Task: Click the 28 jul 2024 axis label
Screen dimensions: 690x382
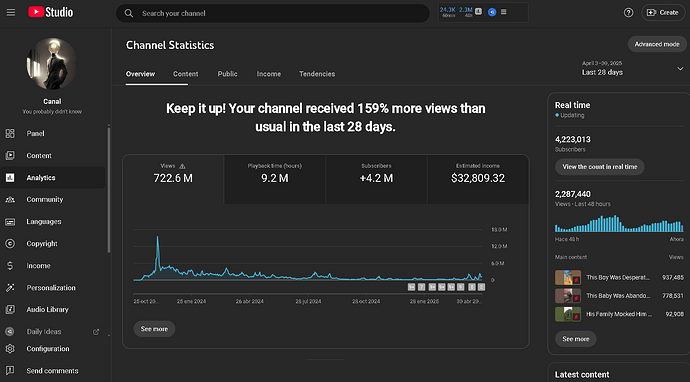Action: click(308, 301)
